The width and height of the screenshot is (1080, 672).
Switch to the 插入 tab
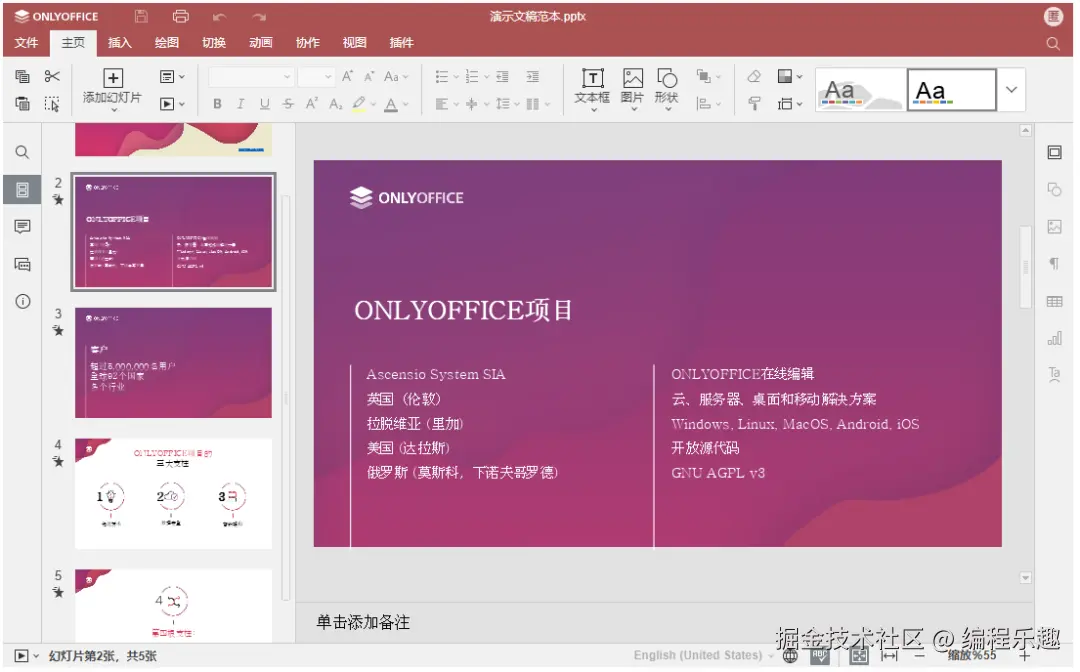click(x=120, y=43)
